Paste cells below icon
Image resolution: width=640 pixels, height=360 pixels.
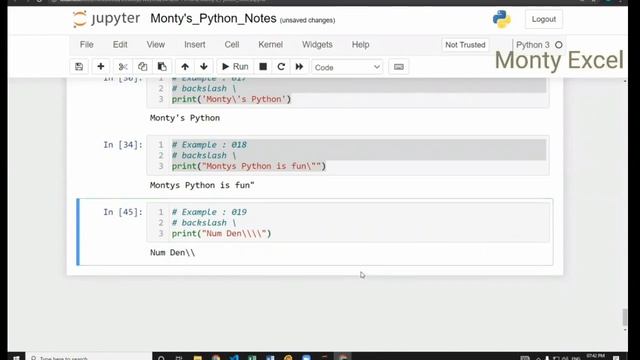pos(162,67)
